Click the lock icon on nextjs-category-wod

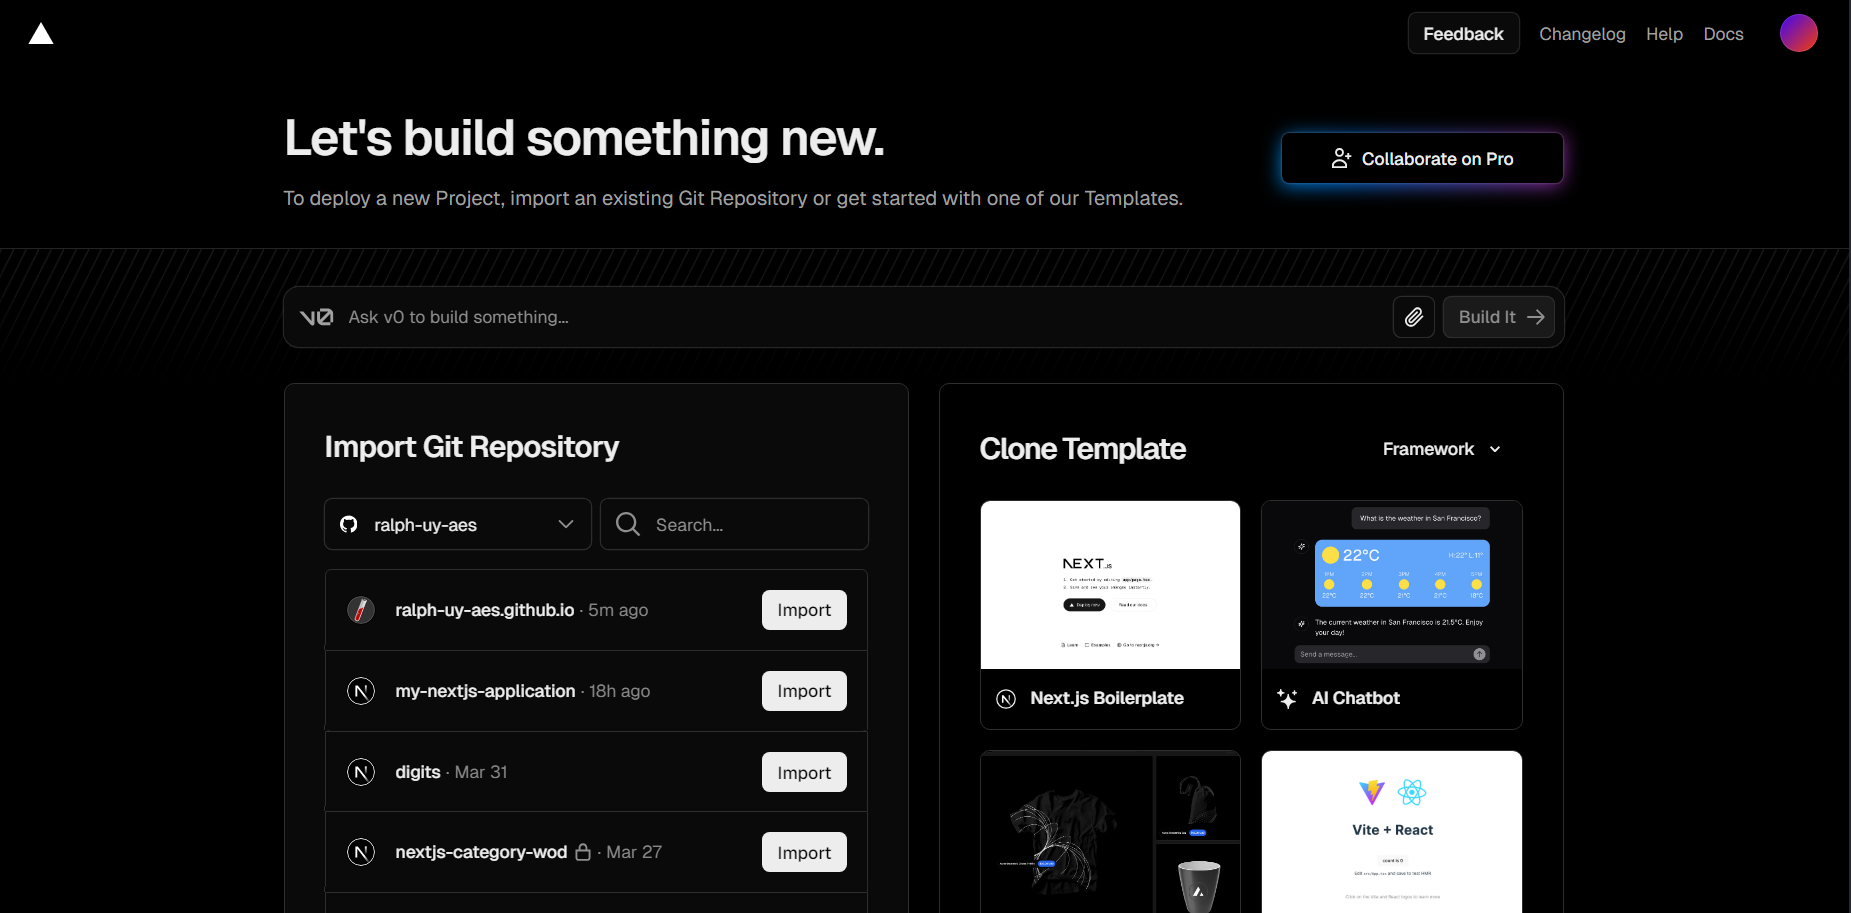(583, 852)
